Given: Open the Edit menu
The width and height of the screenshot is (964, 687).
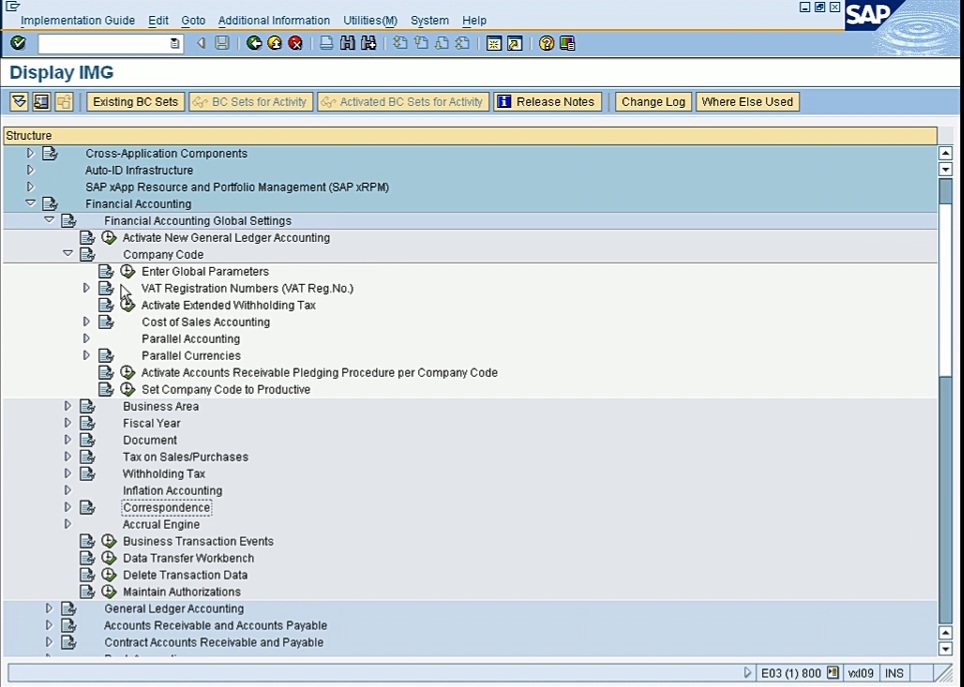Looking at the screenshot, I should 158,20.
